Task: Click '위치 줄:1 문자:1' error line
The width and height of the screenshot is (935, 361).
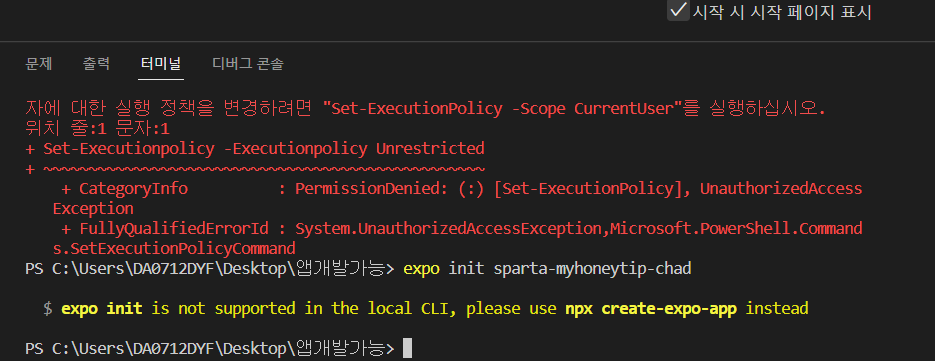Action: point(98,128)
